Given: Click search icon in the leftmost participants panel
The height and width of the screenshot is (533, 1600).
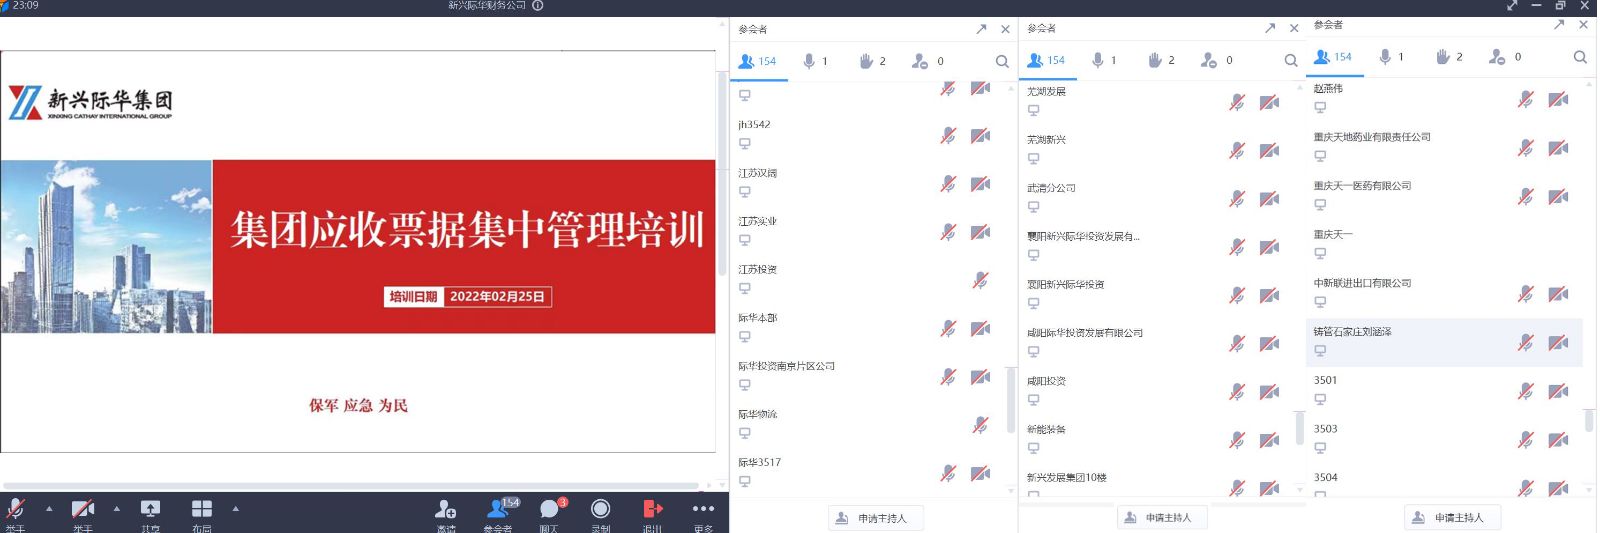Looking at the screenshot, I should click(1002, 62).
